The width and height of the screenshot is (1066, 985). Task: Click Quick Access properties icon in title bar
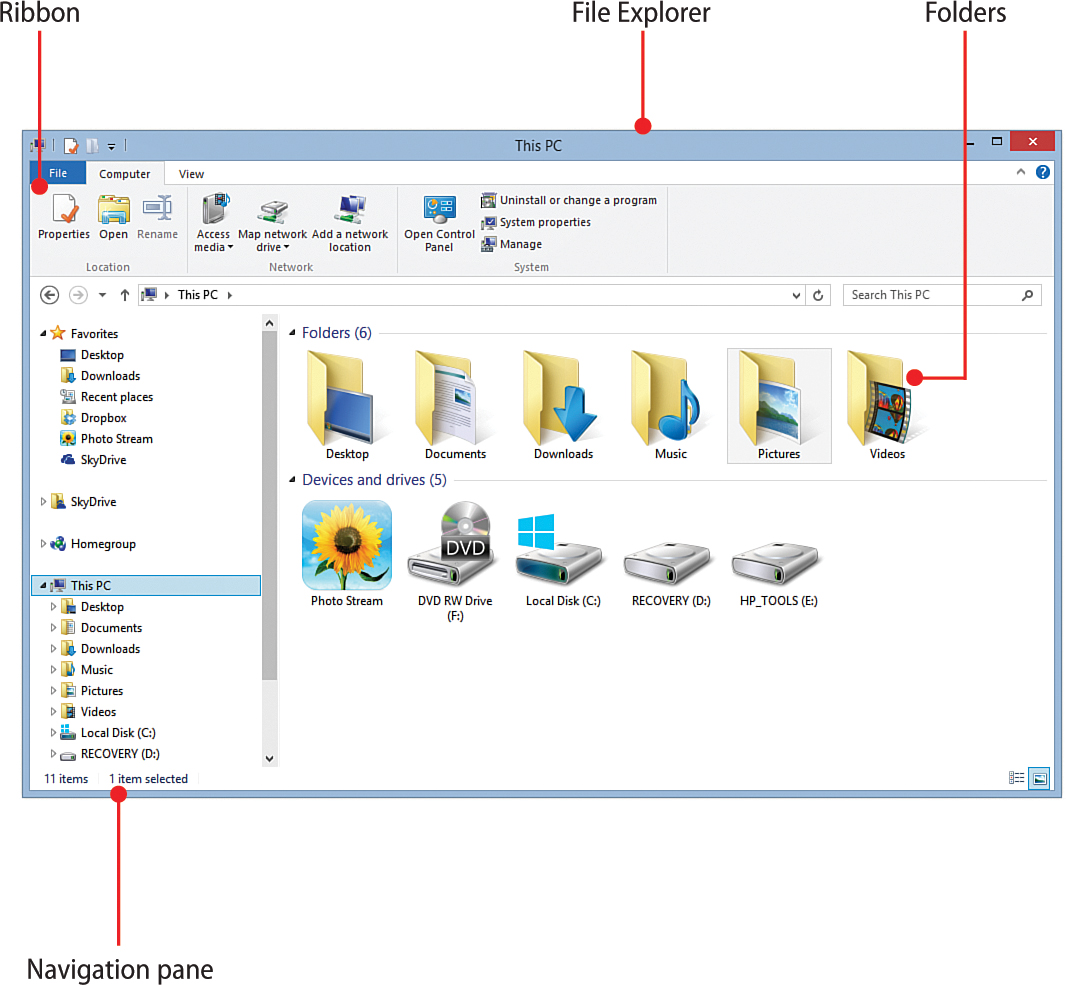[71, 145]
